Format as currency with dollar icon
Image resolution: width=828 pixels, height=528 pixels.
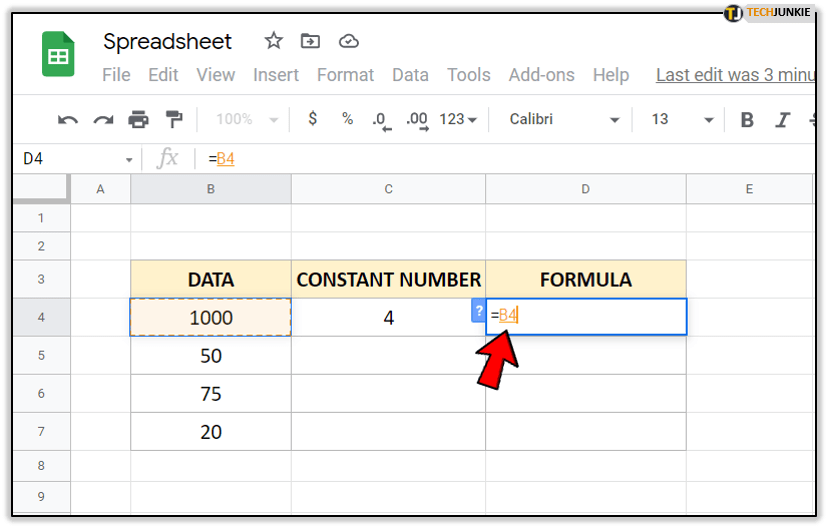click(x=313, y=119)
